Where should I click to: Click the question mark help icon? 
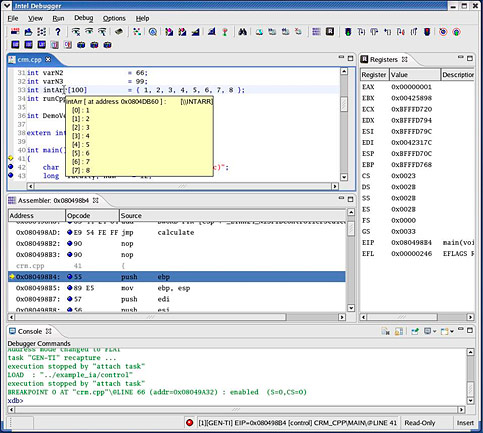[58, 32]
